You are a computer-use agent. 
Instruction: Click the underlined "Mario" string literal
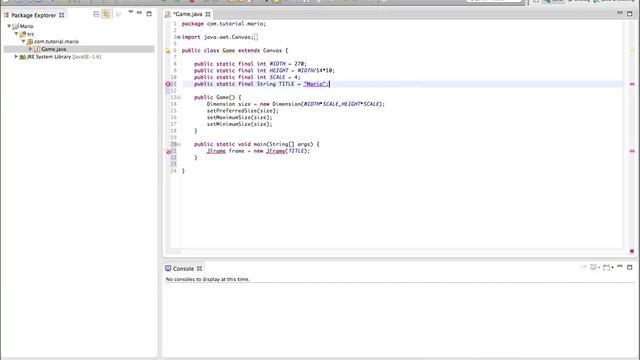point(316,84)
